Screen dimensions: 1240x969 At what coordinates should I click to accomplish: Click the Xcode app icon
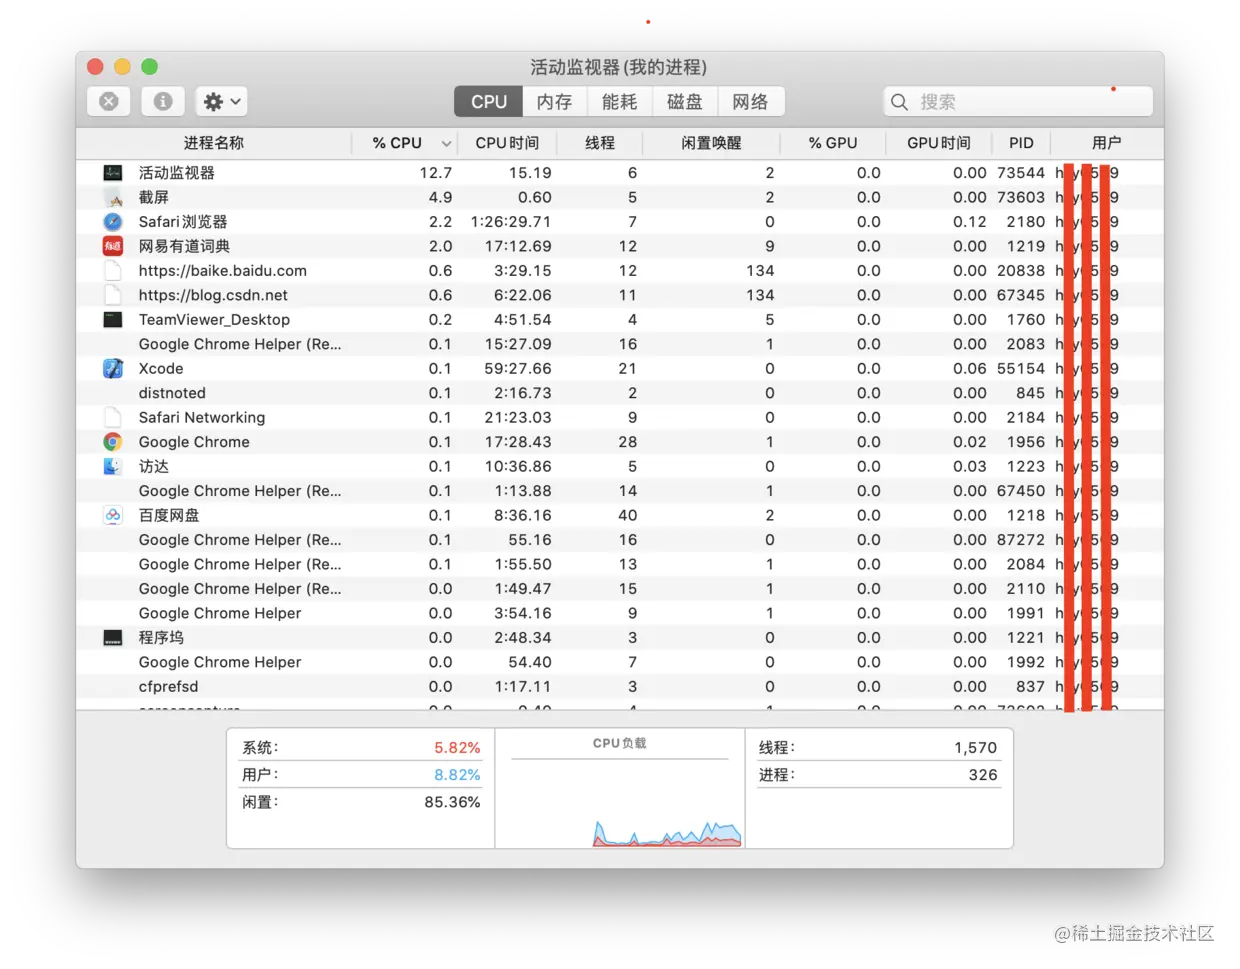point(113,369)
